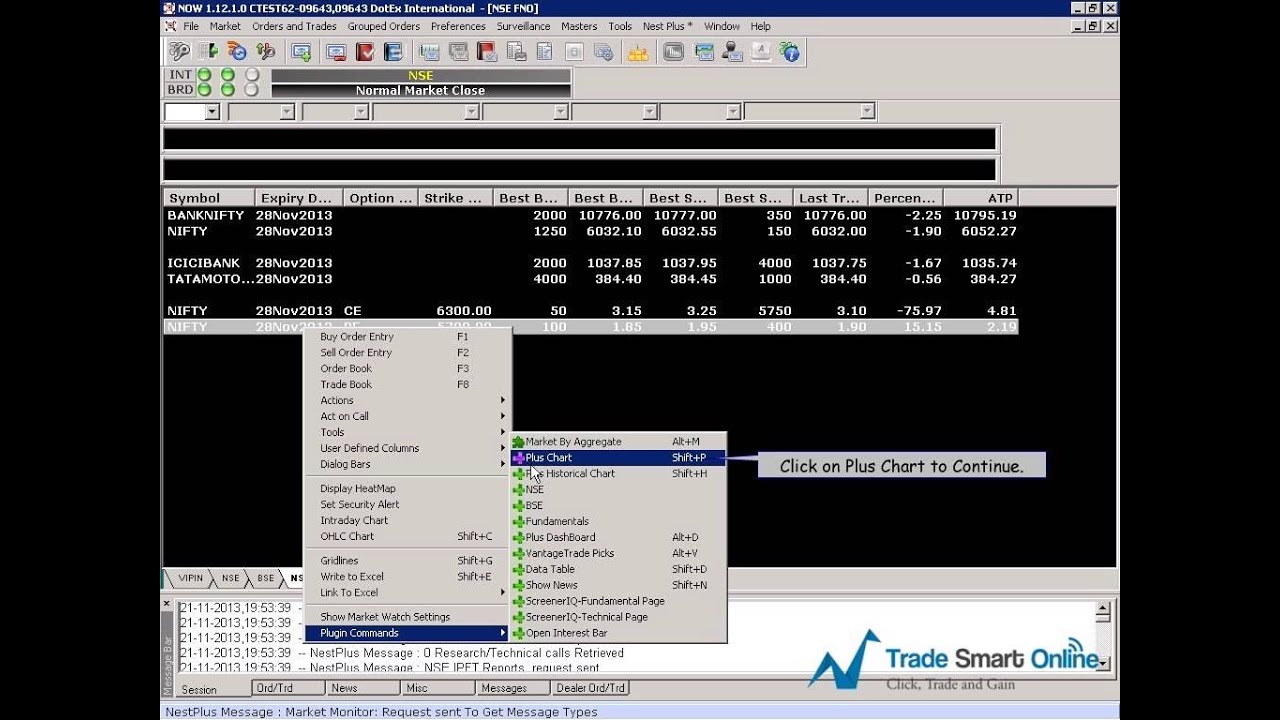Switch to the BSE market watch tab
Viewport: 1280px width, 720px height.
tap(265, 578)
